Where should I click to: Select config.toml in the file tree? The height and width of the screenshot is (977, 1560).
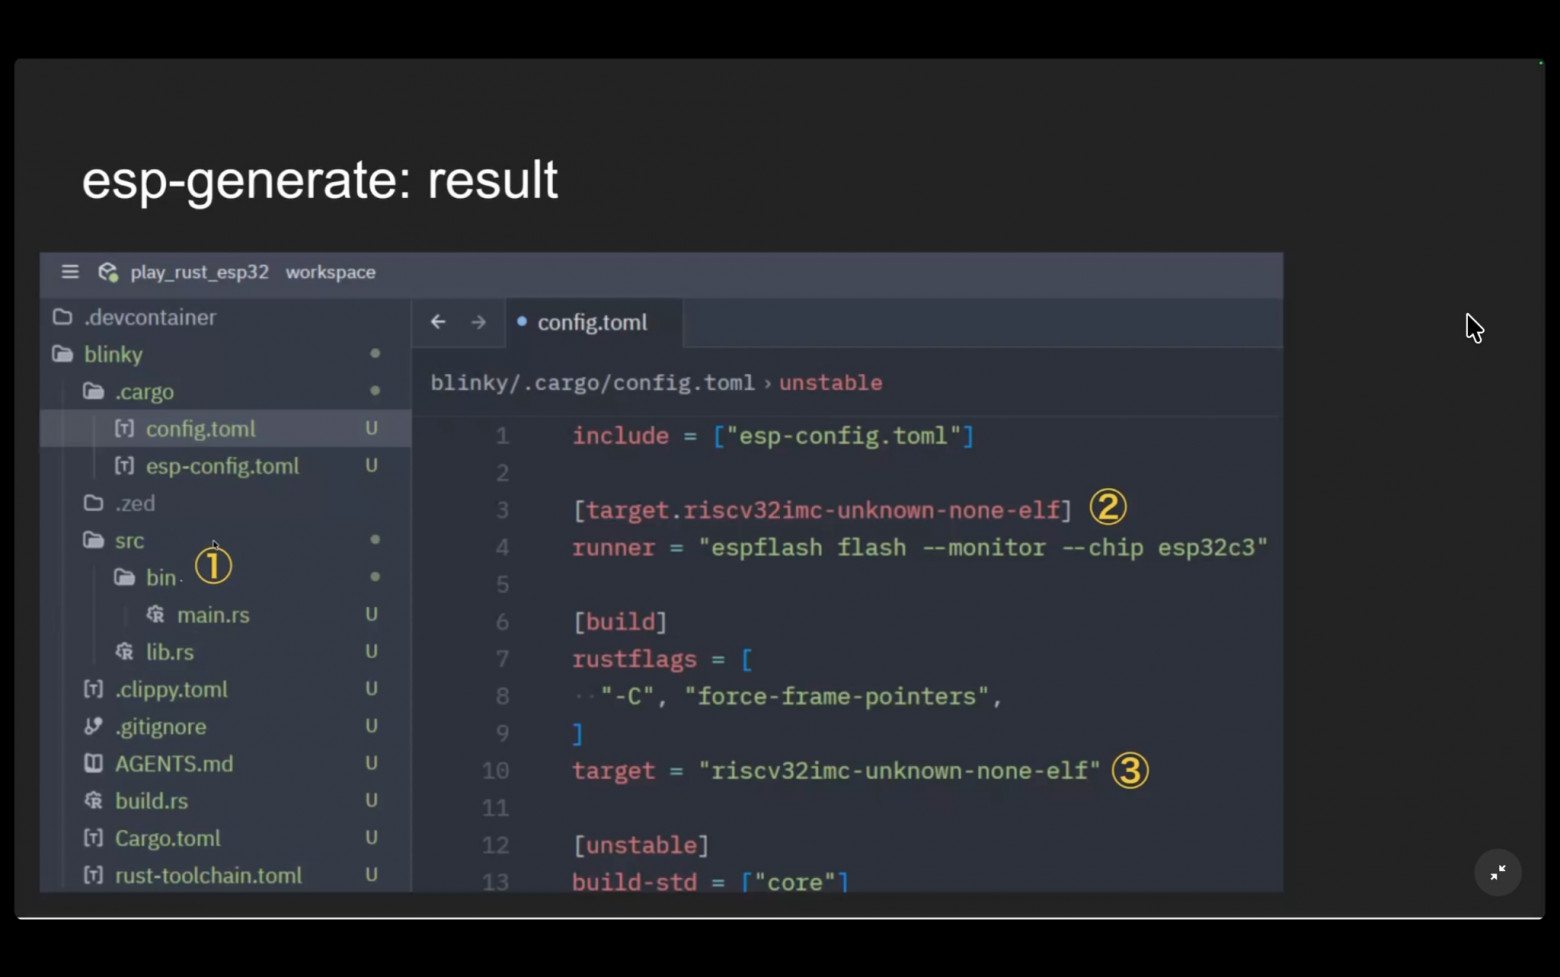pos(225,428)
